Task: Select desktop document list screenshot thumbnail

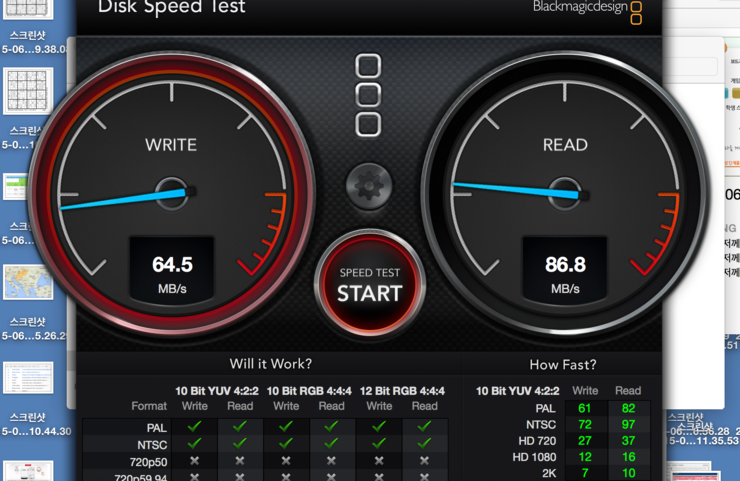Action: tap(28, 378)
